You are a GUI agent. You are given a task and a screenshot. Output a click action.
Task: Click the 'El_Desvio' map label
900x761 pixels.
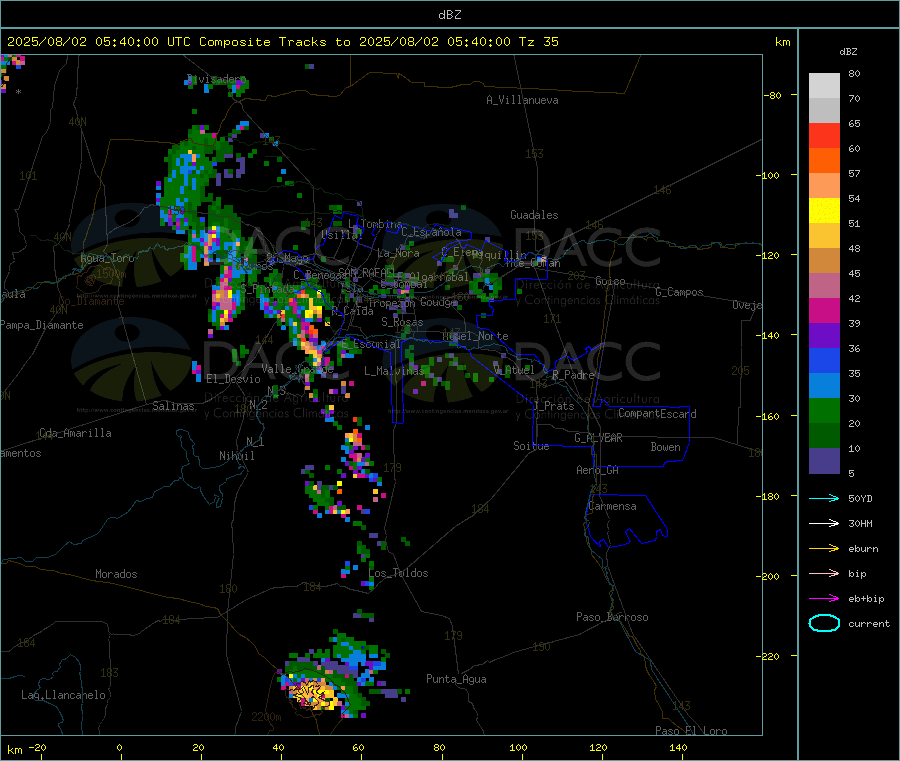(234, 379)
